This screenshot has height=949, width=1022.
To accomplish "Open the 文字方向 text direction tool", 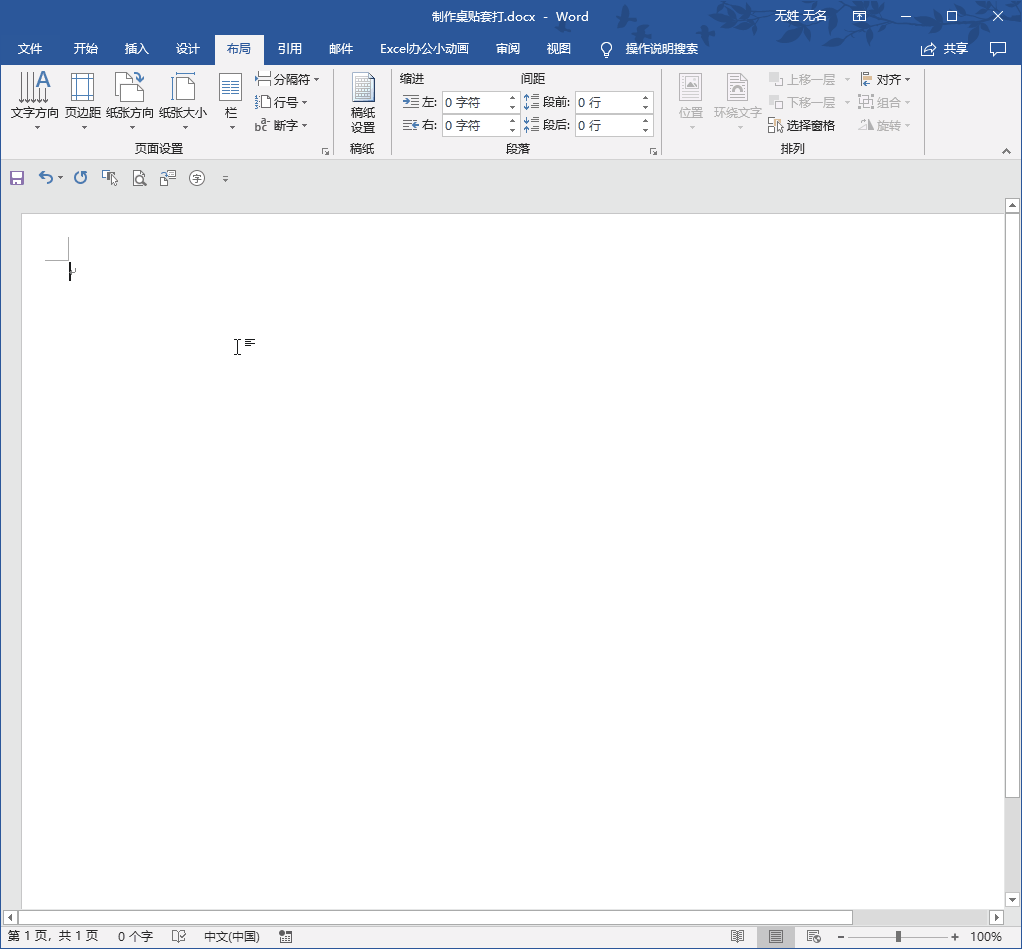I will click(35, 101).
